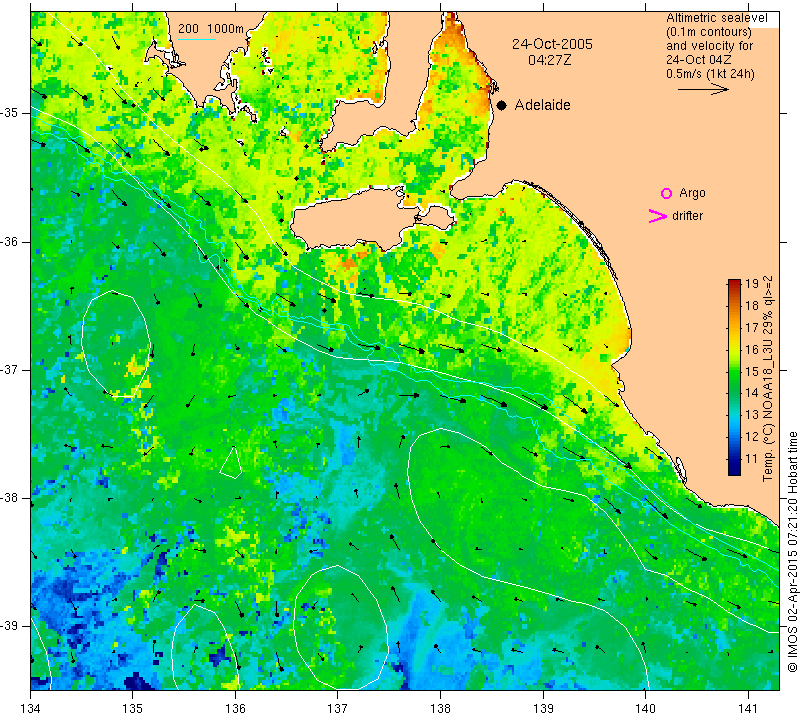The image size is (800, 720).
Task: Click the latitude axis label -36
Action: [x=9, y=241]
